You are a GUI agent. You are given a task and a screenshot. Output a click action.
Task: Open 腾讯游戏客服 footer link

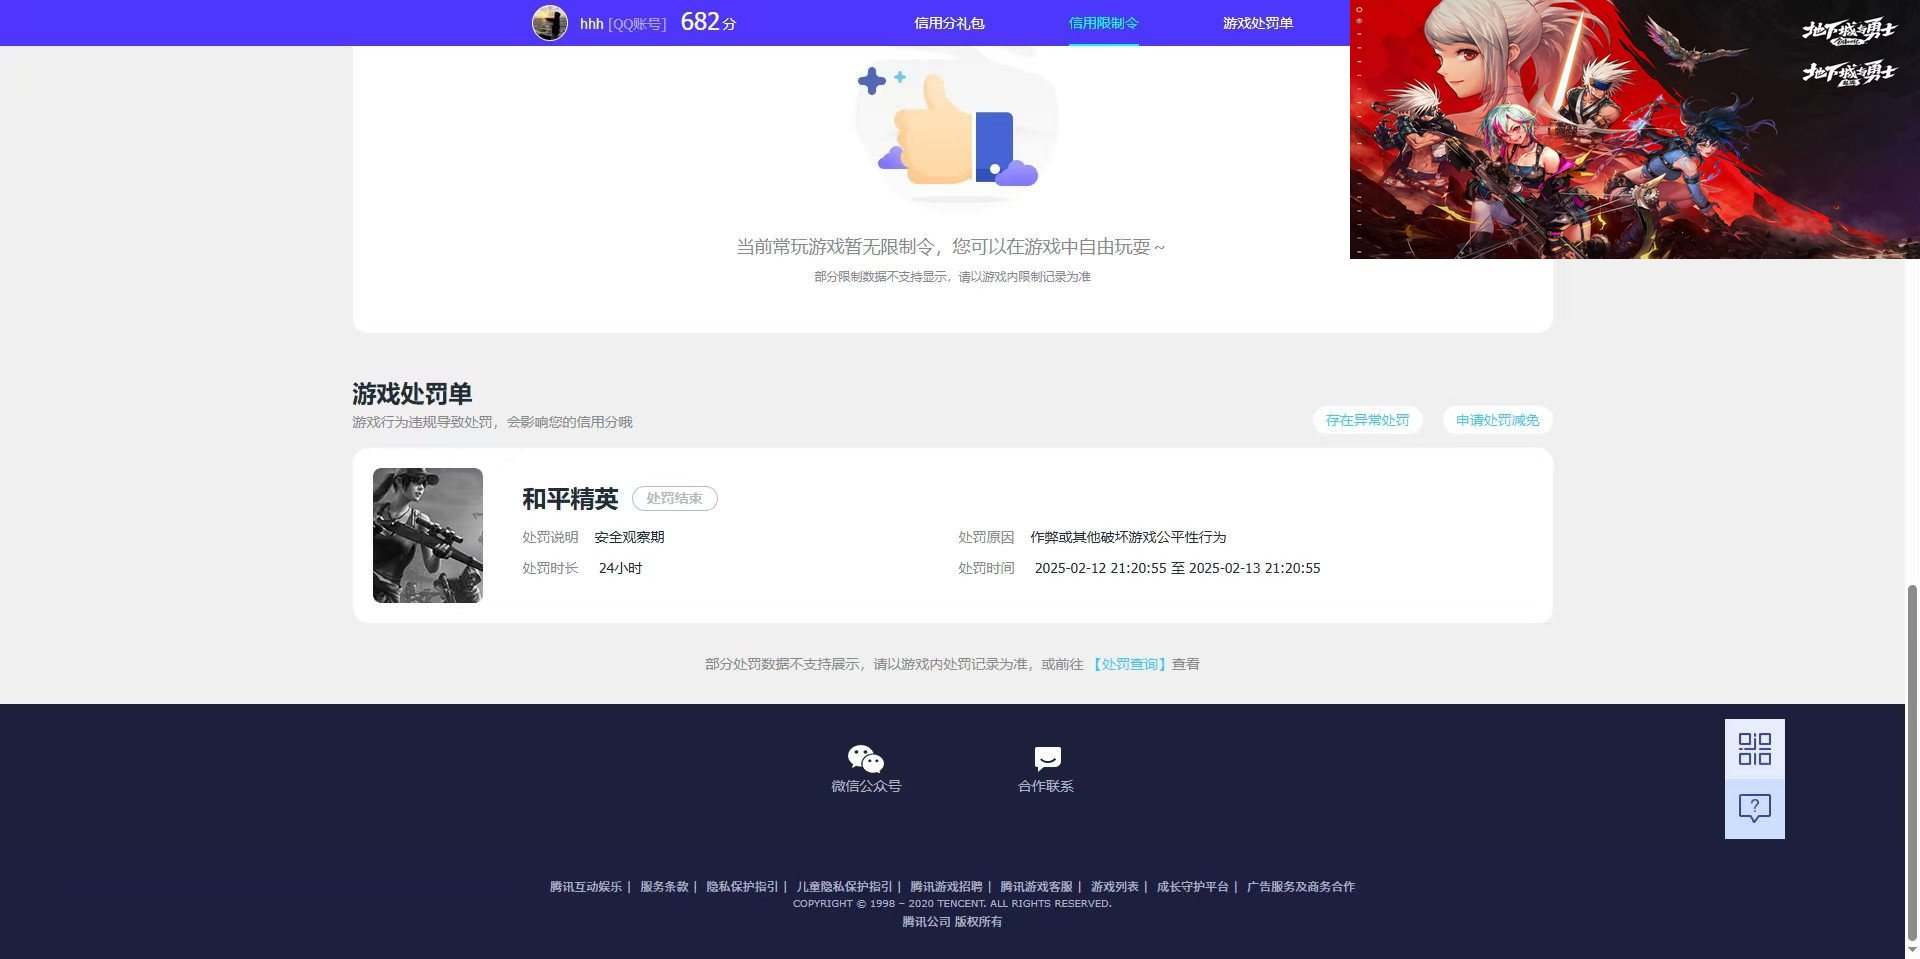coord(1036,887)
